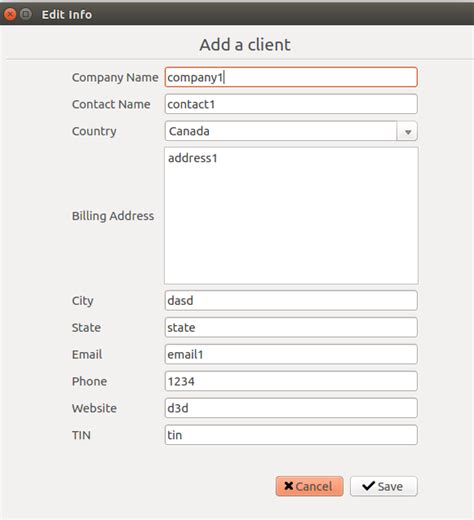Close the Edit Info window
Screen dimensions: 474x520
pyautogui.click(x=10, y=14)
